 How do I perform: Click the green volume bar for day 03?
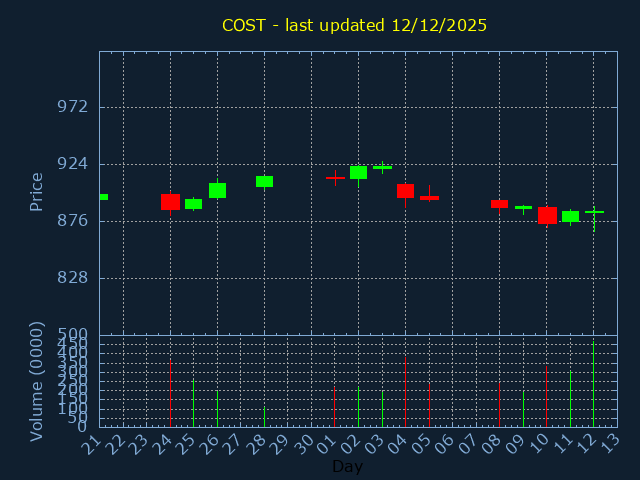pyautogui.click(x=382, y=409)
